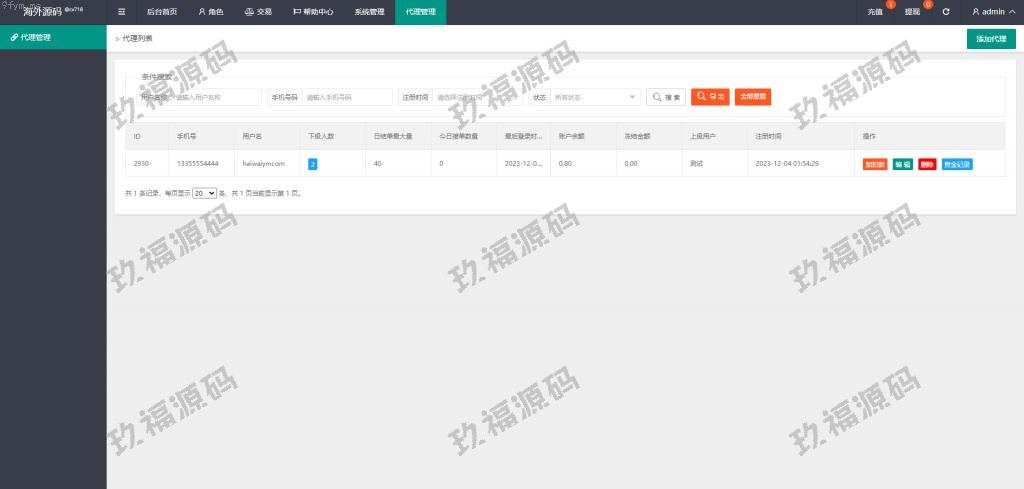
Task: Open 角色 menu with person icon
Action: (x=211, y=12)
